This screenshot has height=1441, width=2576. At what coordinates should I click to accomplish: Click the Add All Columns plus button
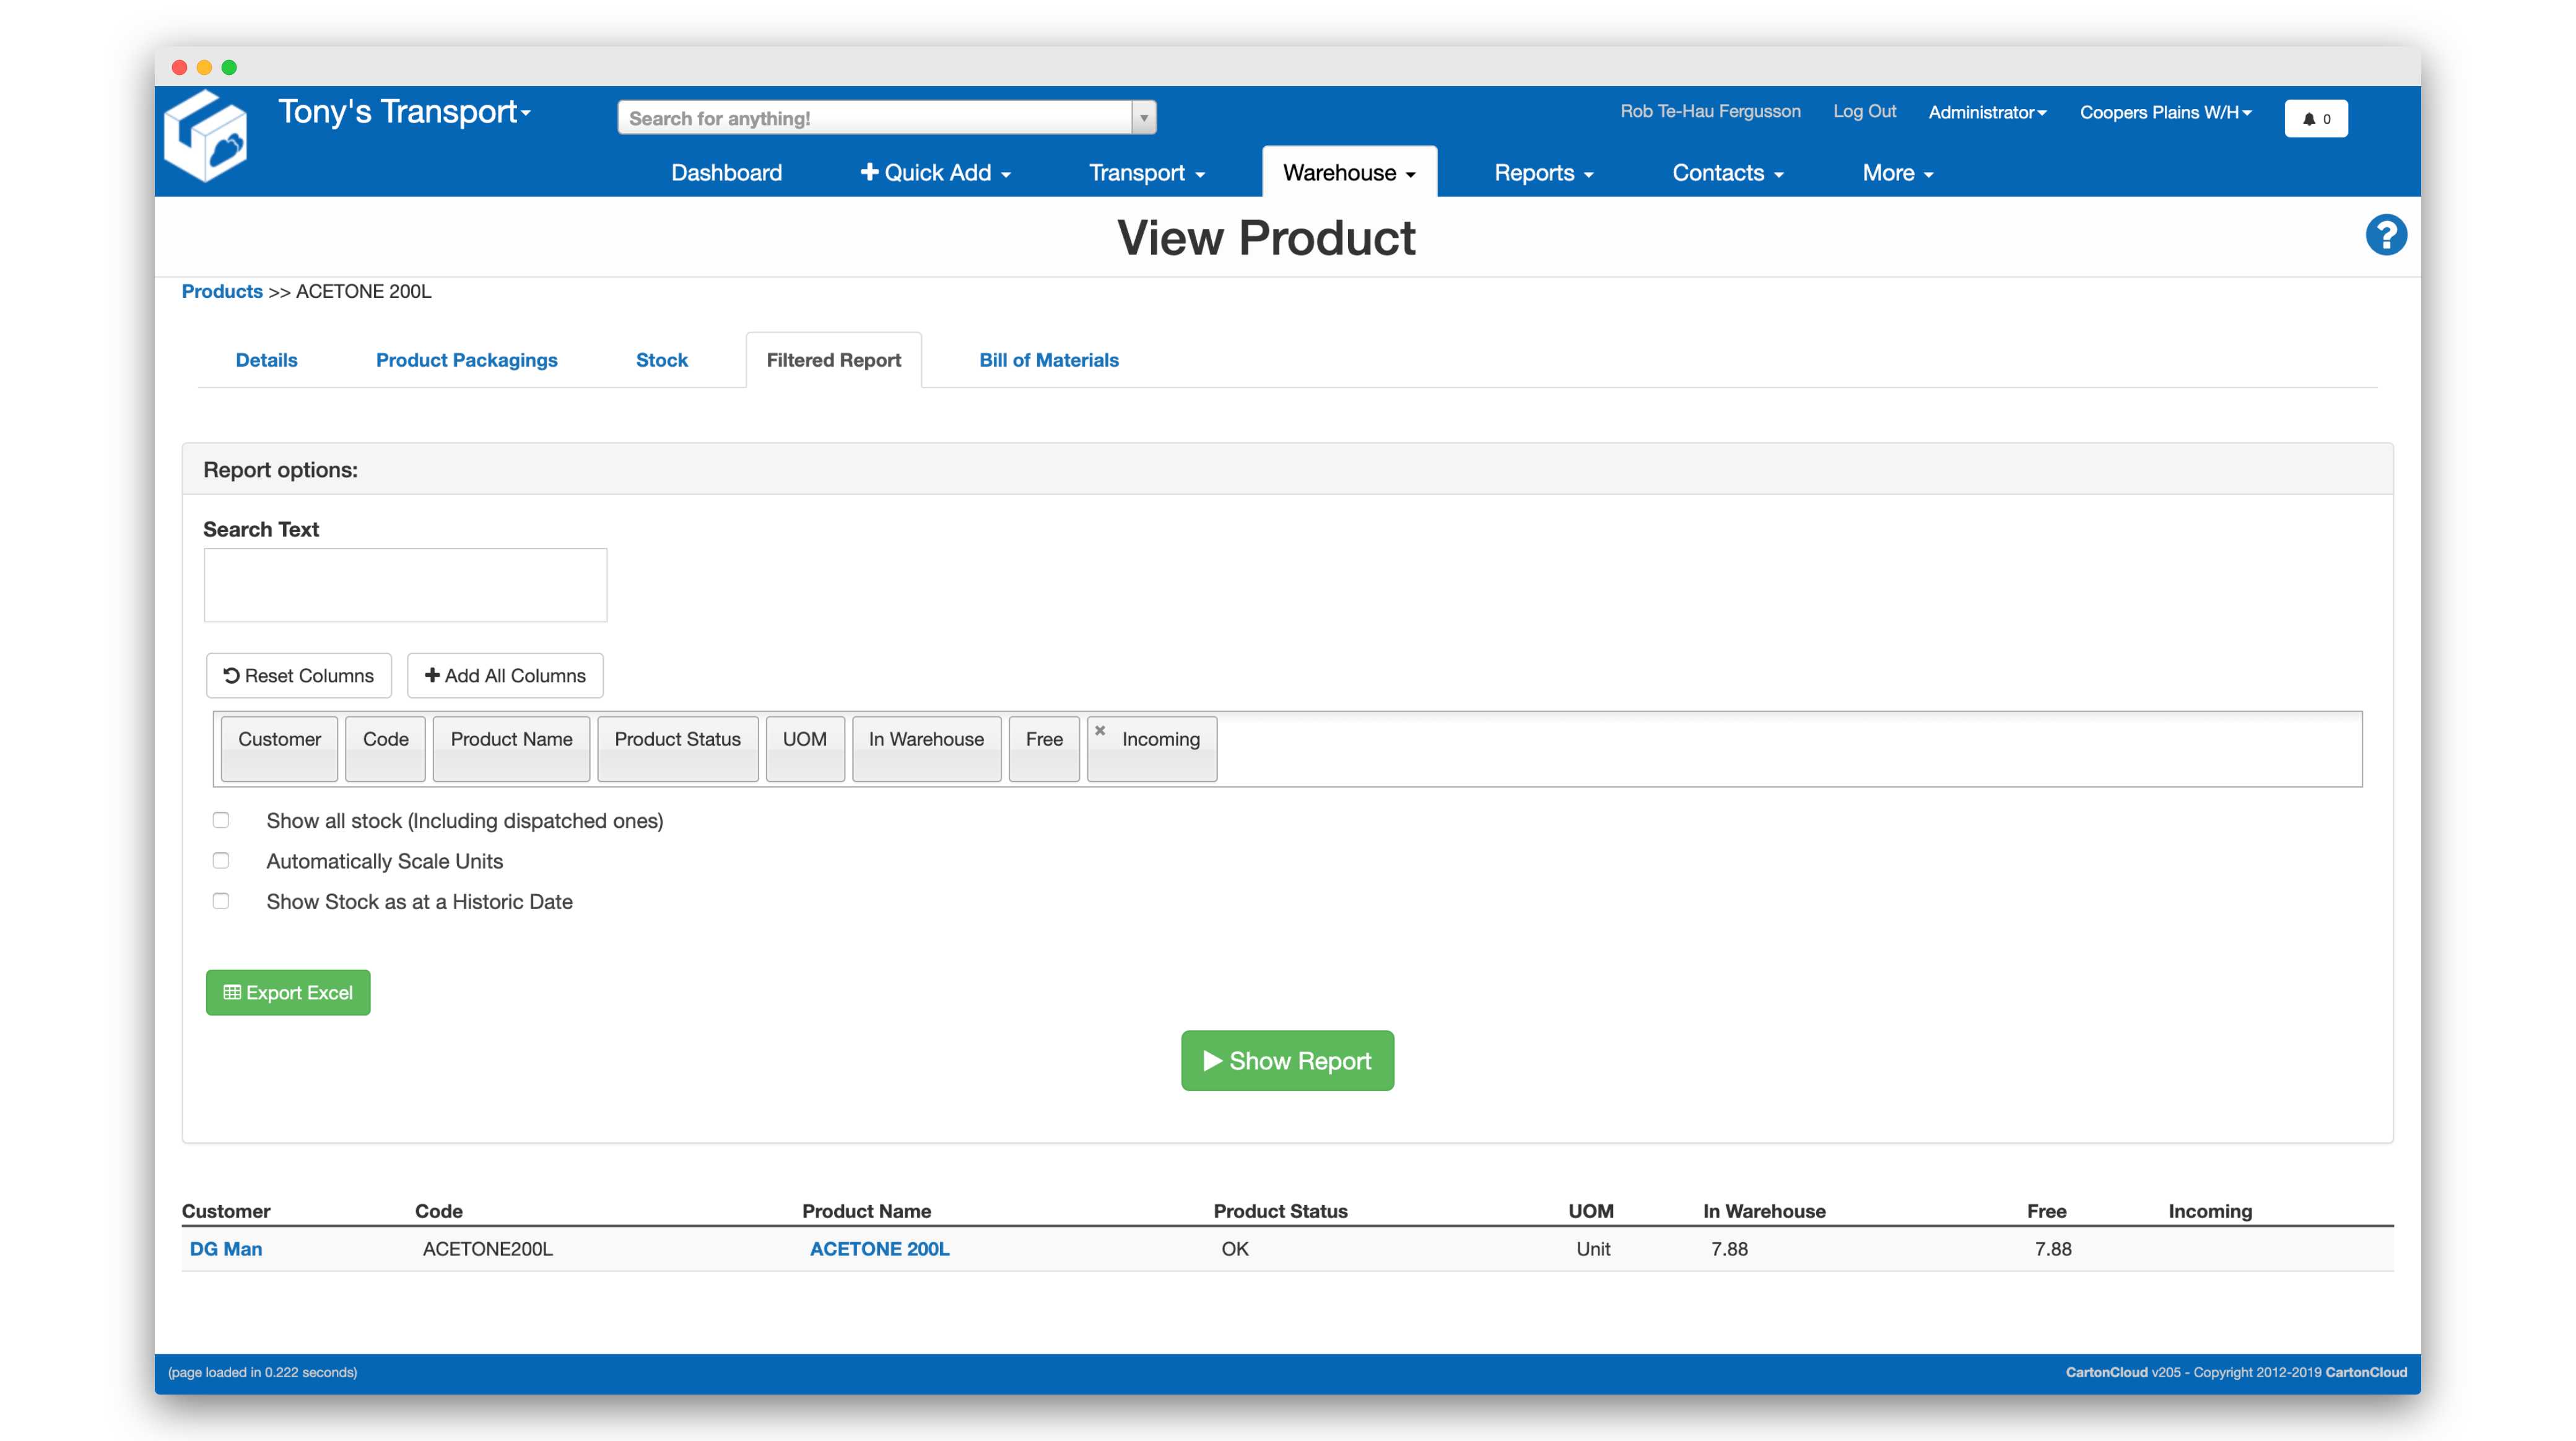click(504, 676)
